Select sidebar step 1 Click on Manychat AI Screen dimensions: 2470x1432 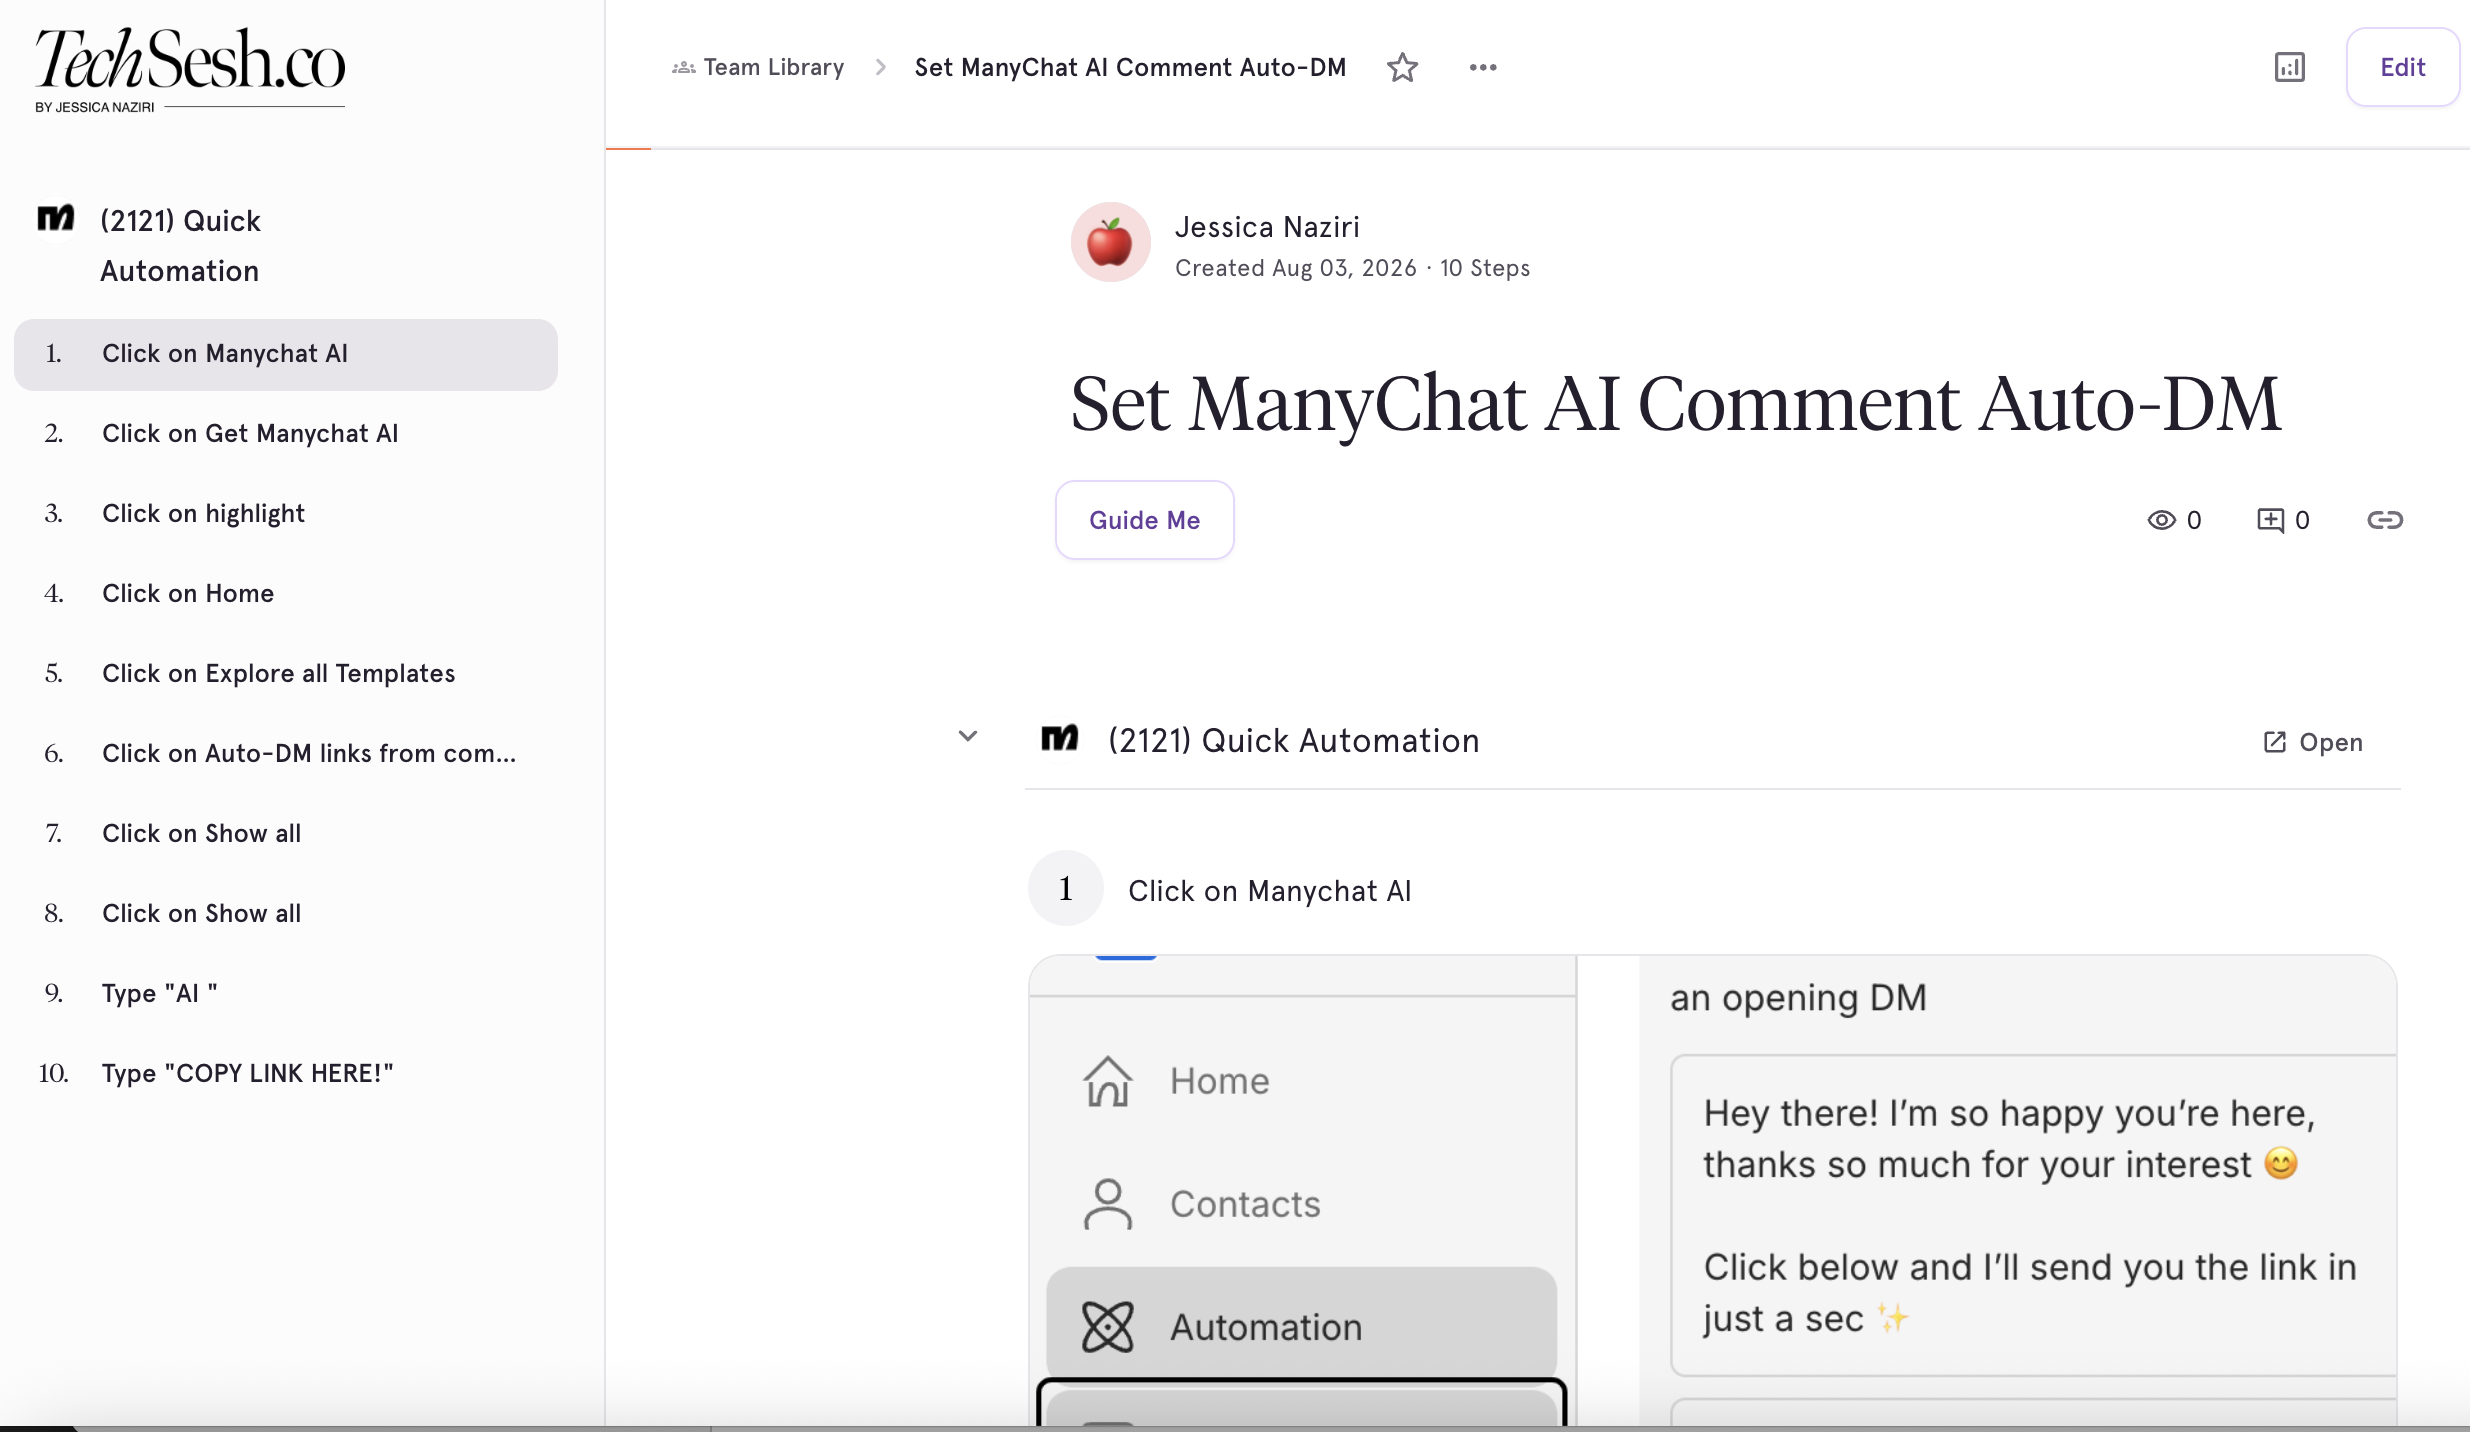(x=286, y=354)
